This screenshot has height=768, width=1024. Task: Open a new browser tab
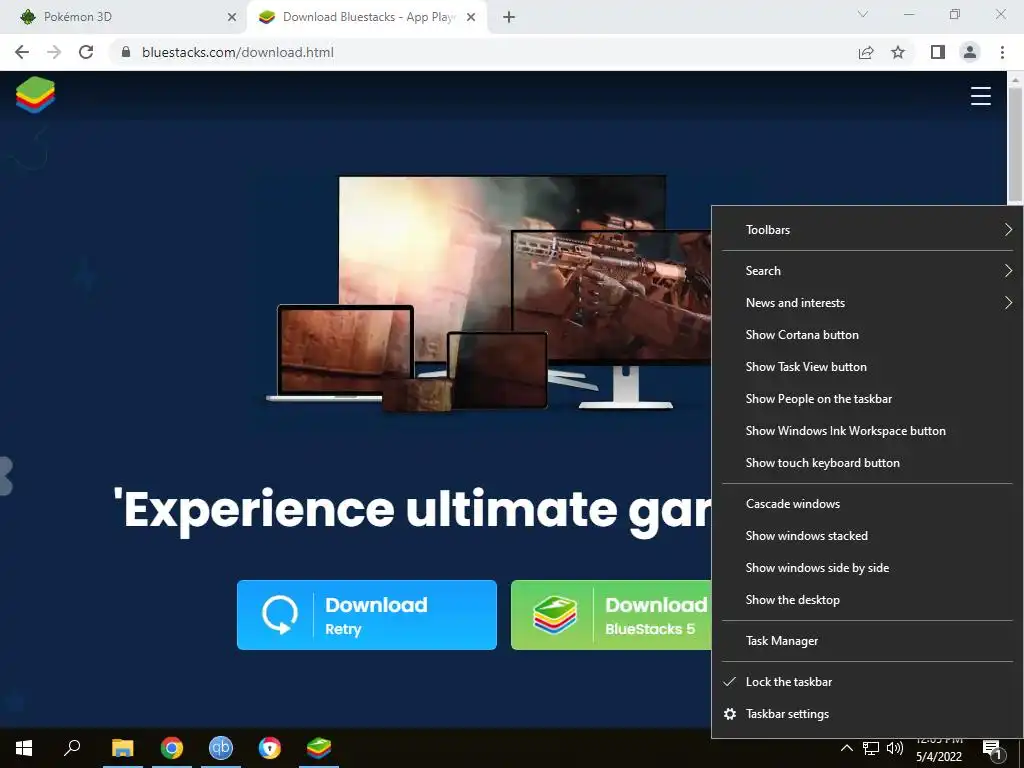(509, 18)
